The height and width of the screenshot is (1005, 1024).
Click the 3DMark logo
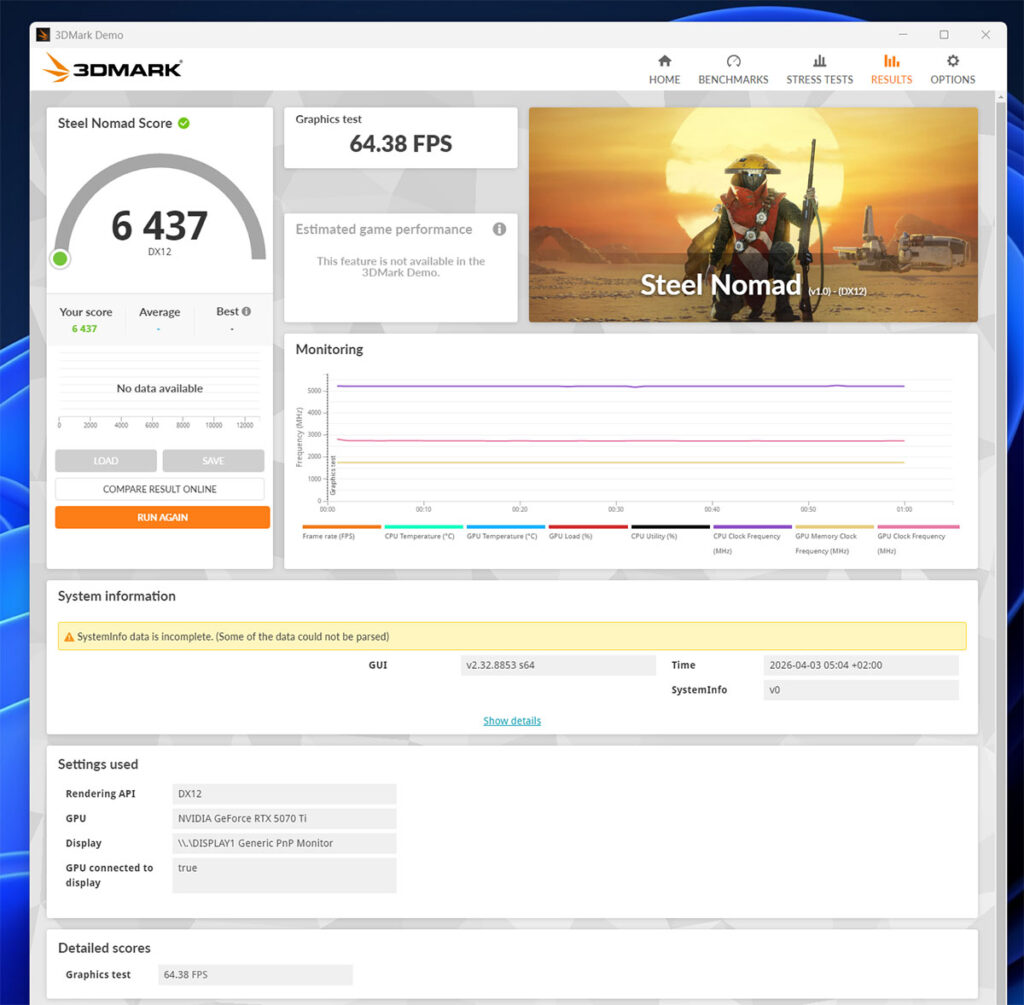coord(113,69)
